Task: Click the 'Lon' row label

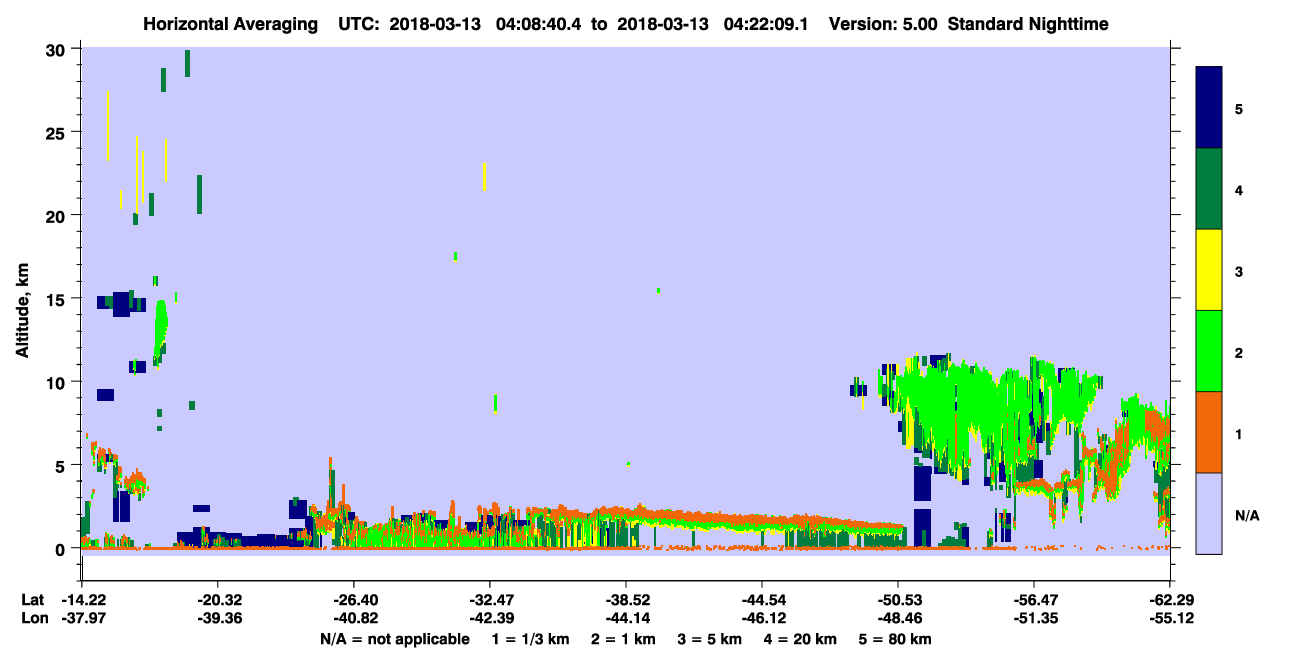Action: (x=33, y=619)
